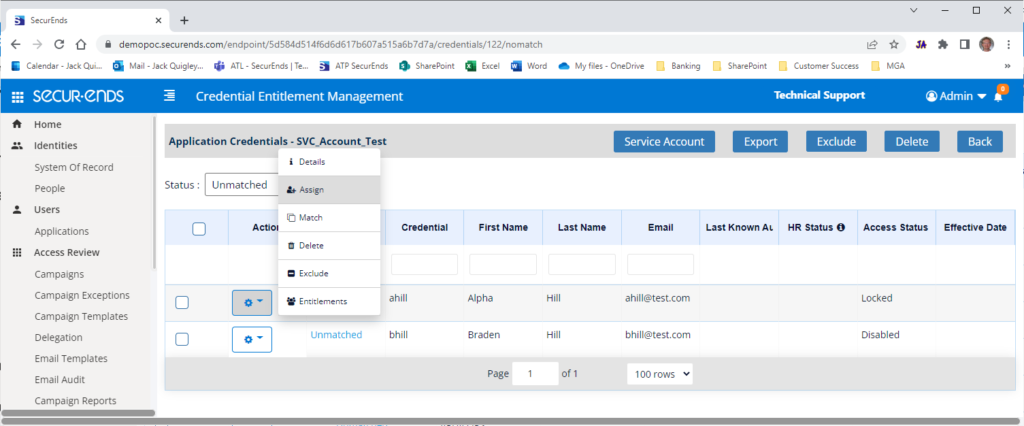Filter by the First Name column input
The height and width of the screenshot is (426, 1024).
(503, 264)
